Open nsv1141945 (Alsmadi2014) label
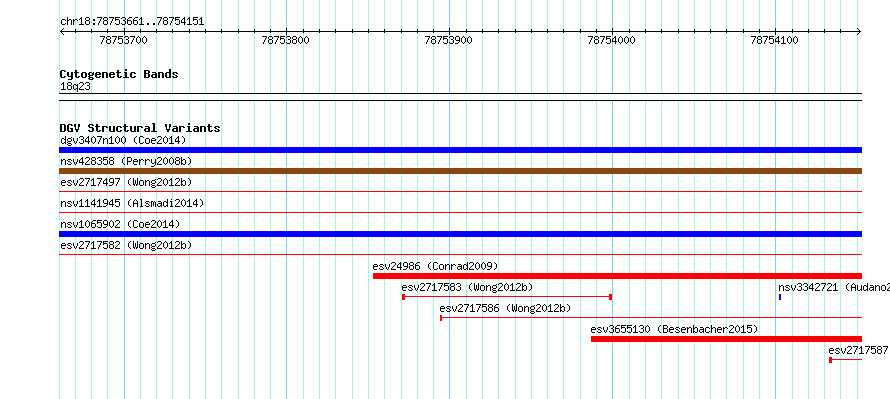Screen dimensions: 890x399 click(132, 203)
